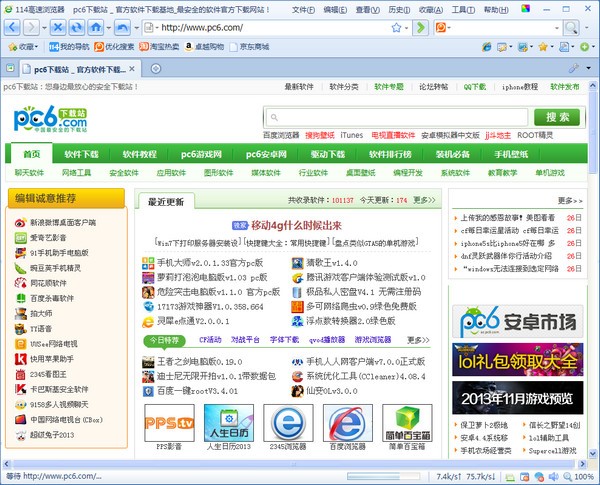The height and width of the screenshot is (485, 600).
Task: Expand the search box history dropdown
Action: click(557, 28)
